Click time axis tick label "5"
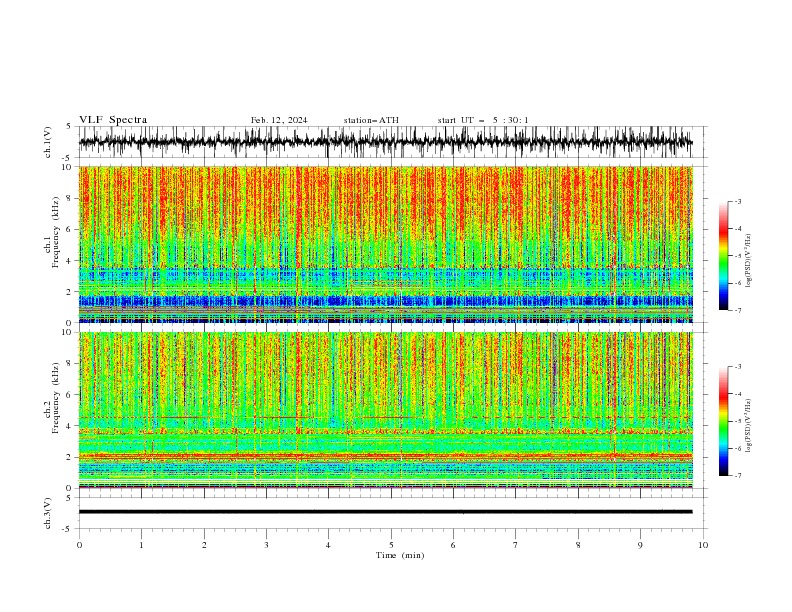This screenshot has height=612, width=792. 391,545
